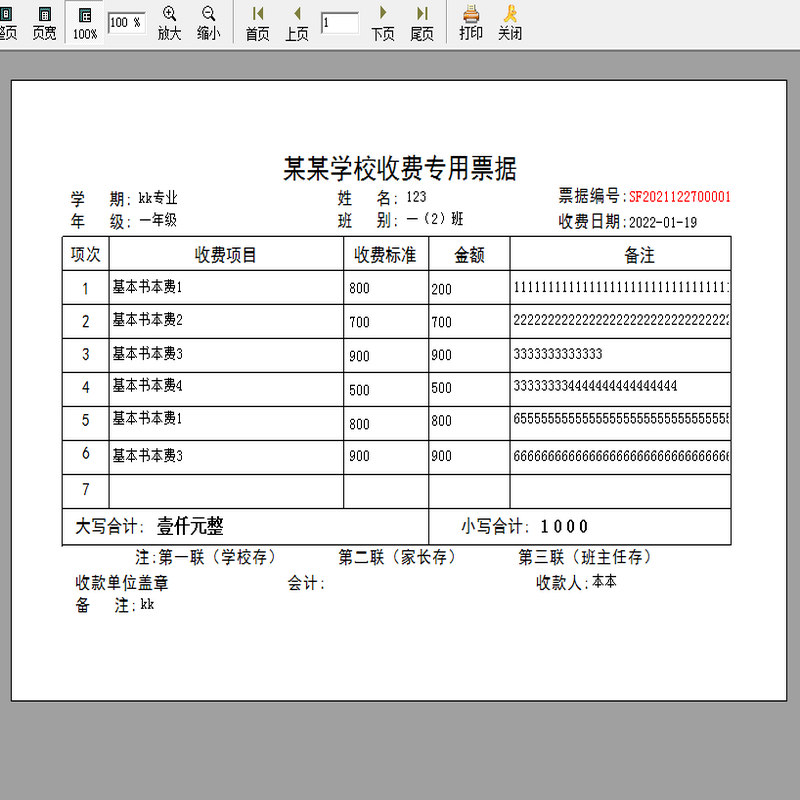This screenshot has width=800, height=800.
Task: Select 基本书本费3 in row 3
Action: click(x=147, y=353)
